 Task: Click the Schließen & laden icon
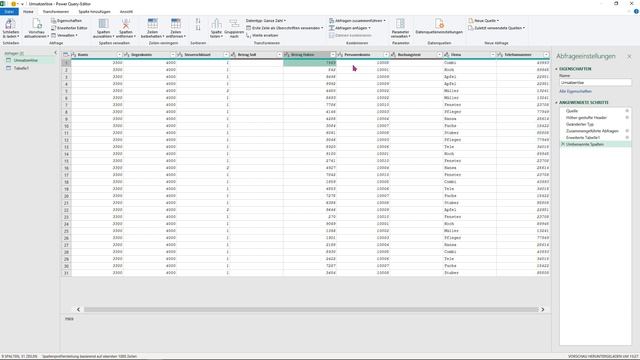tap(11, 24)
